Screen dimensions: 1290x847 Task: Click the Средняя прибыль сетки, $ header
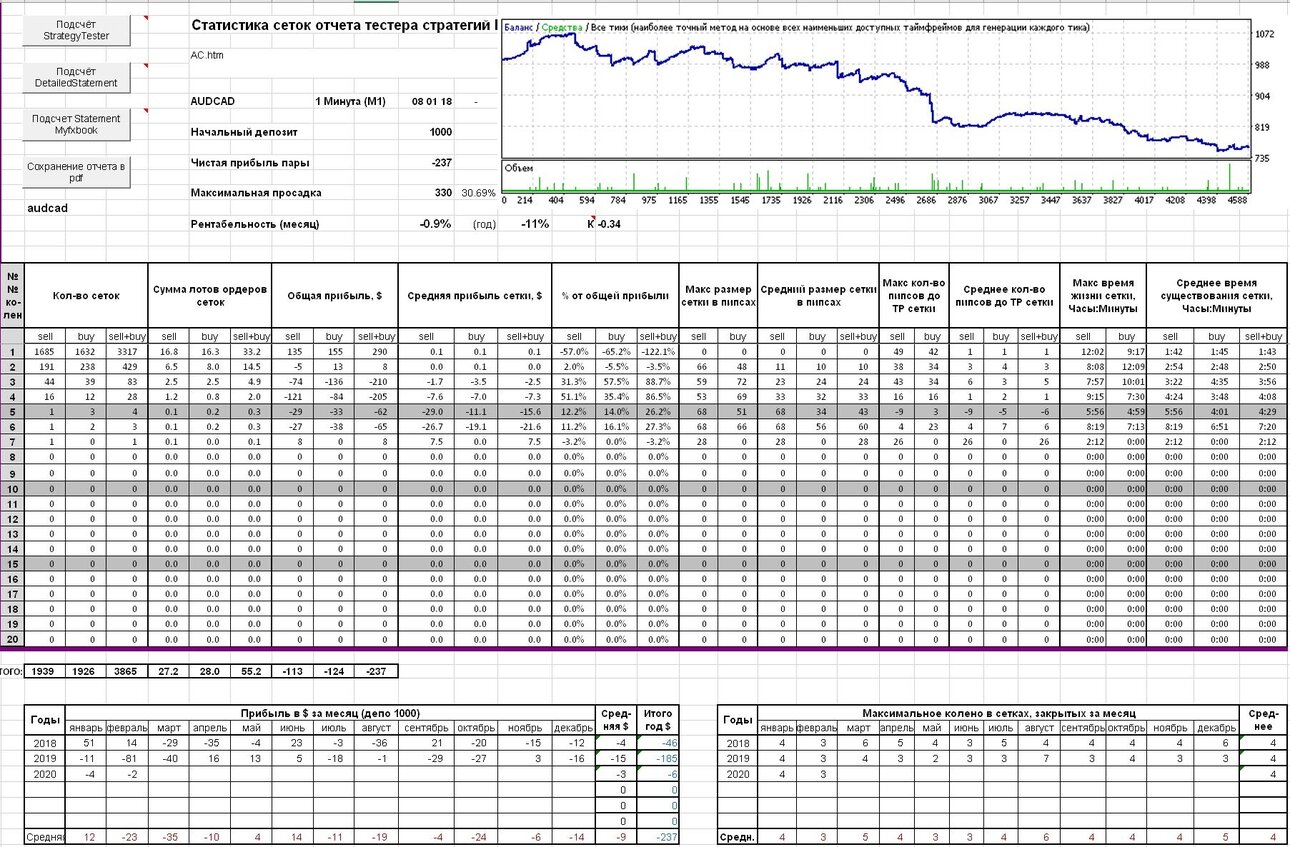coord(474,296)
